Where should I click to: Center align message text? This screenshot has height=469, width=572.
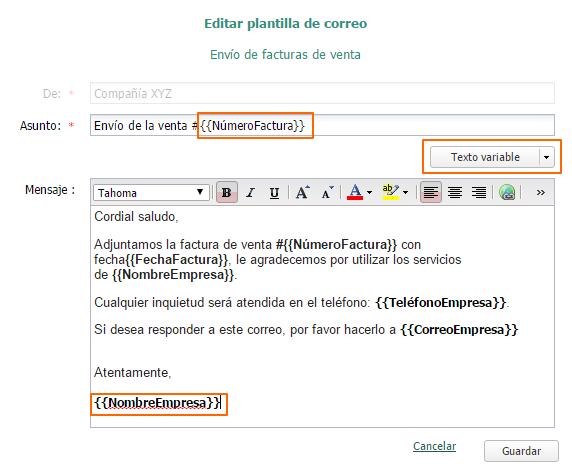pos(455,192)
